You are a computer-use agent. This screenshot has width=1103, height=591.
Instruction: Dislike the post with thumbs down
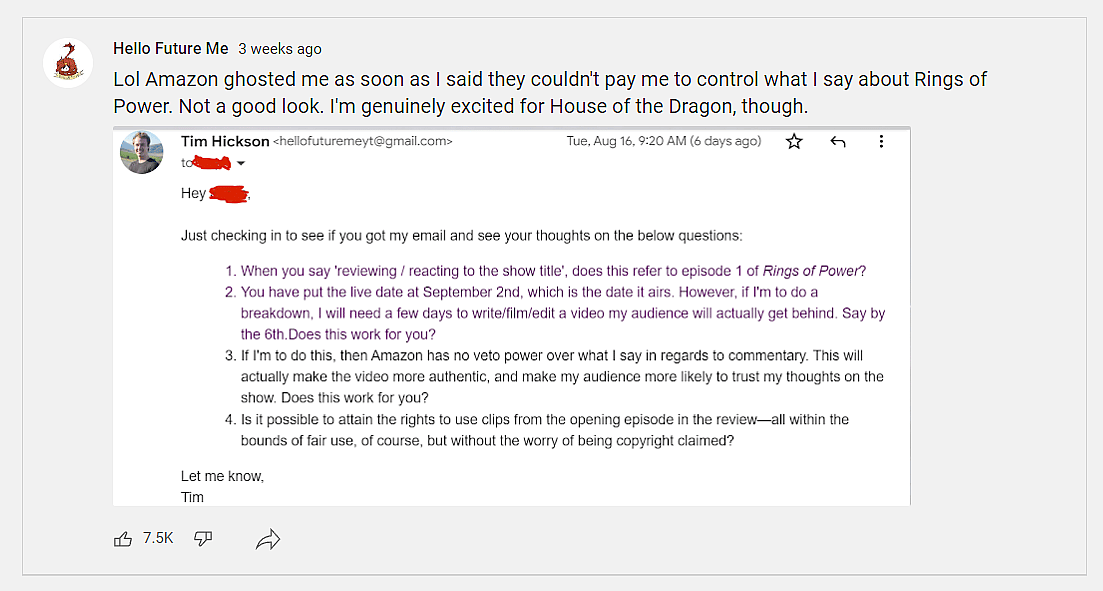pos(203,539)
